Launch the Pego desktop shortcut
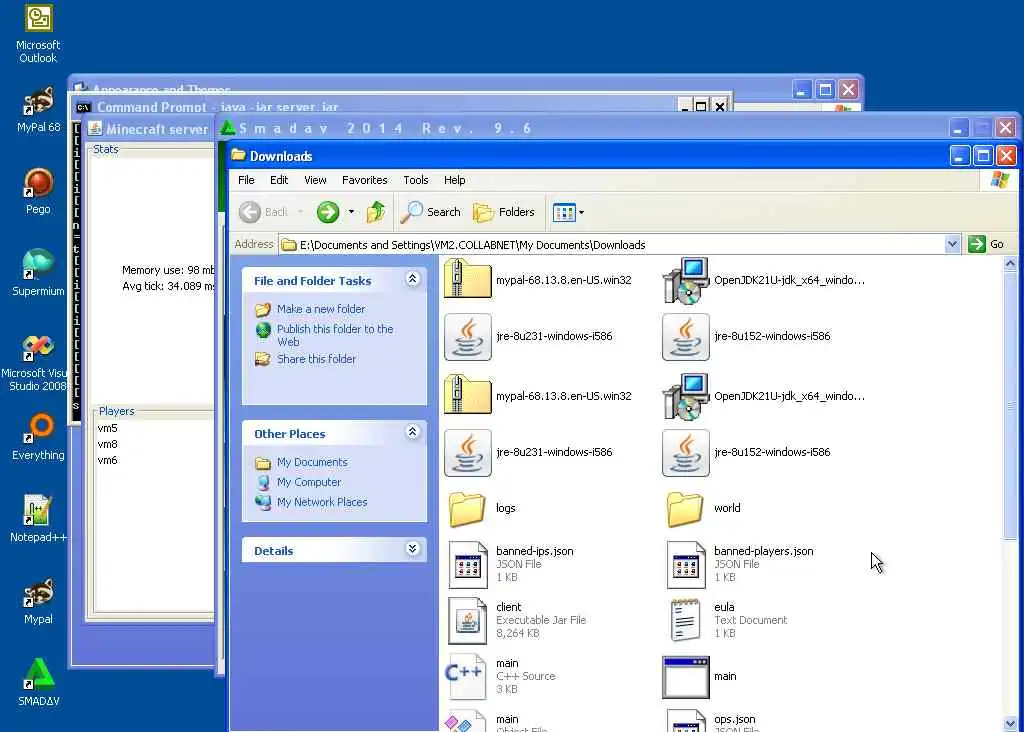Image resolution: width=1024 pixels, height=732 pixels. [x=38, y=191]
